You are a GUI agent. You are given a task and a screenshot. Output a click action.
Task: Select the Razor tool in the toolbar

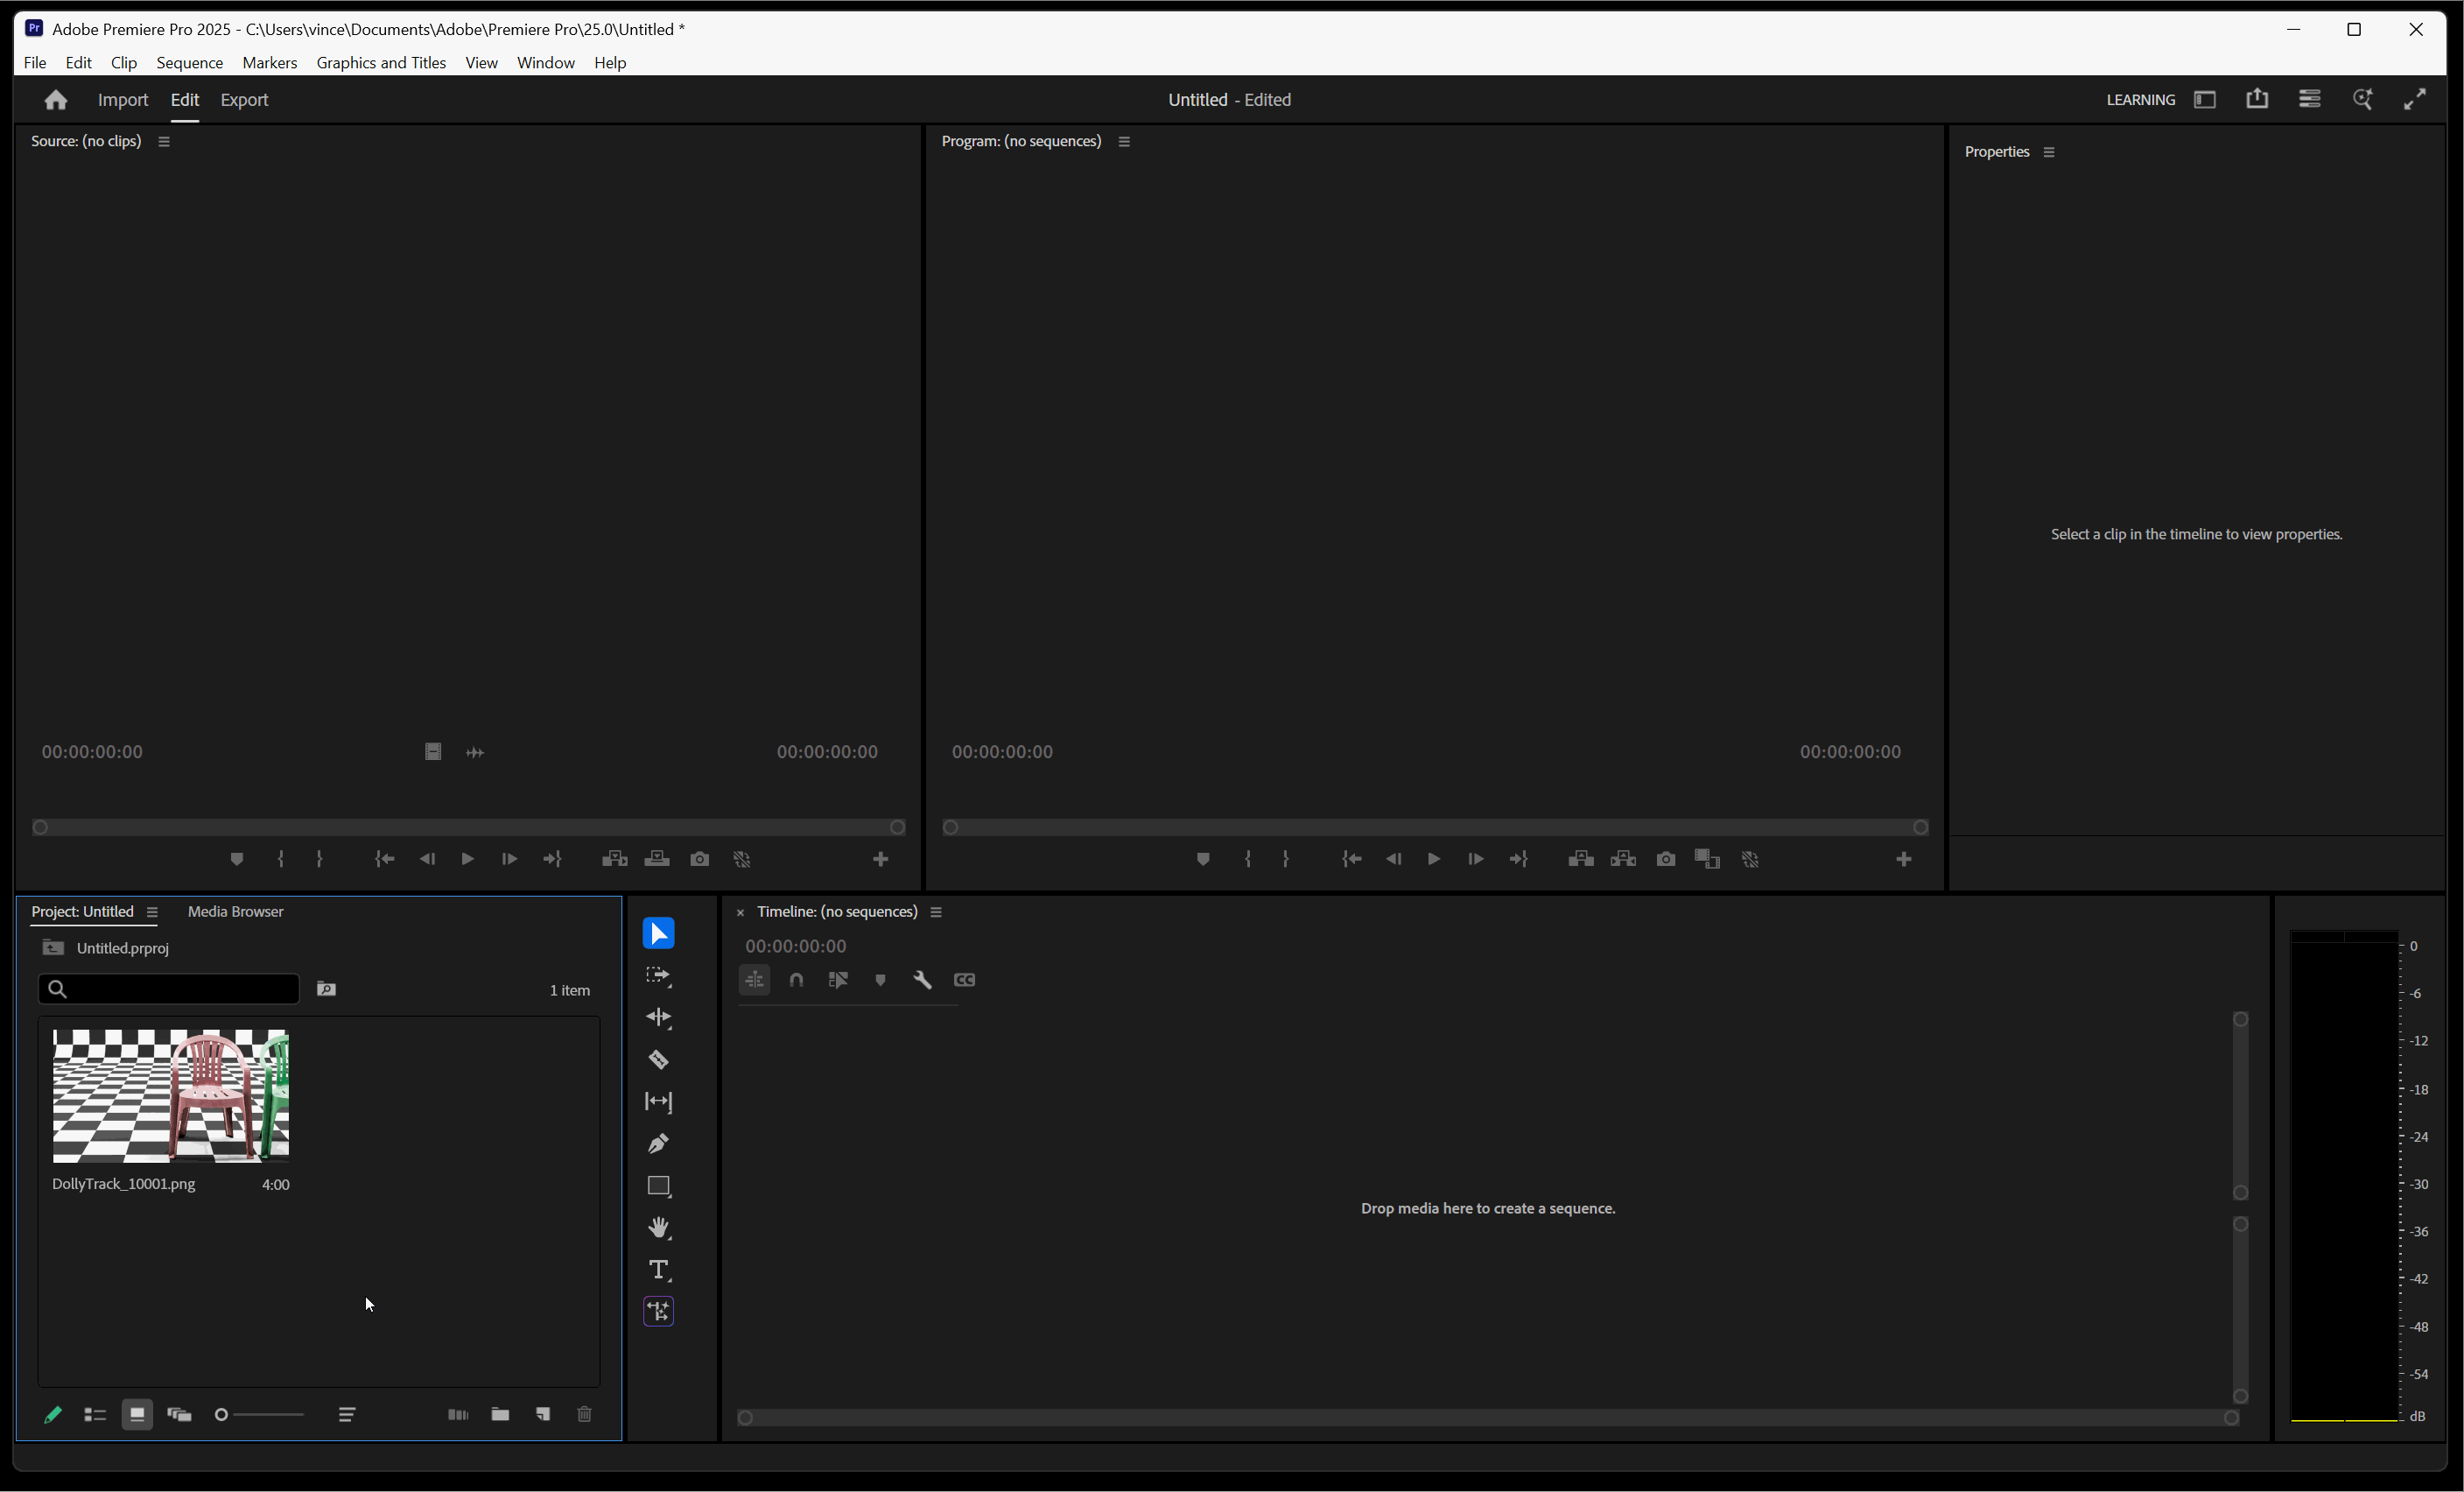click(x=658, y=1059)
